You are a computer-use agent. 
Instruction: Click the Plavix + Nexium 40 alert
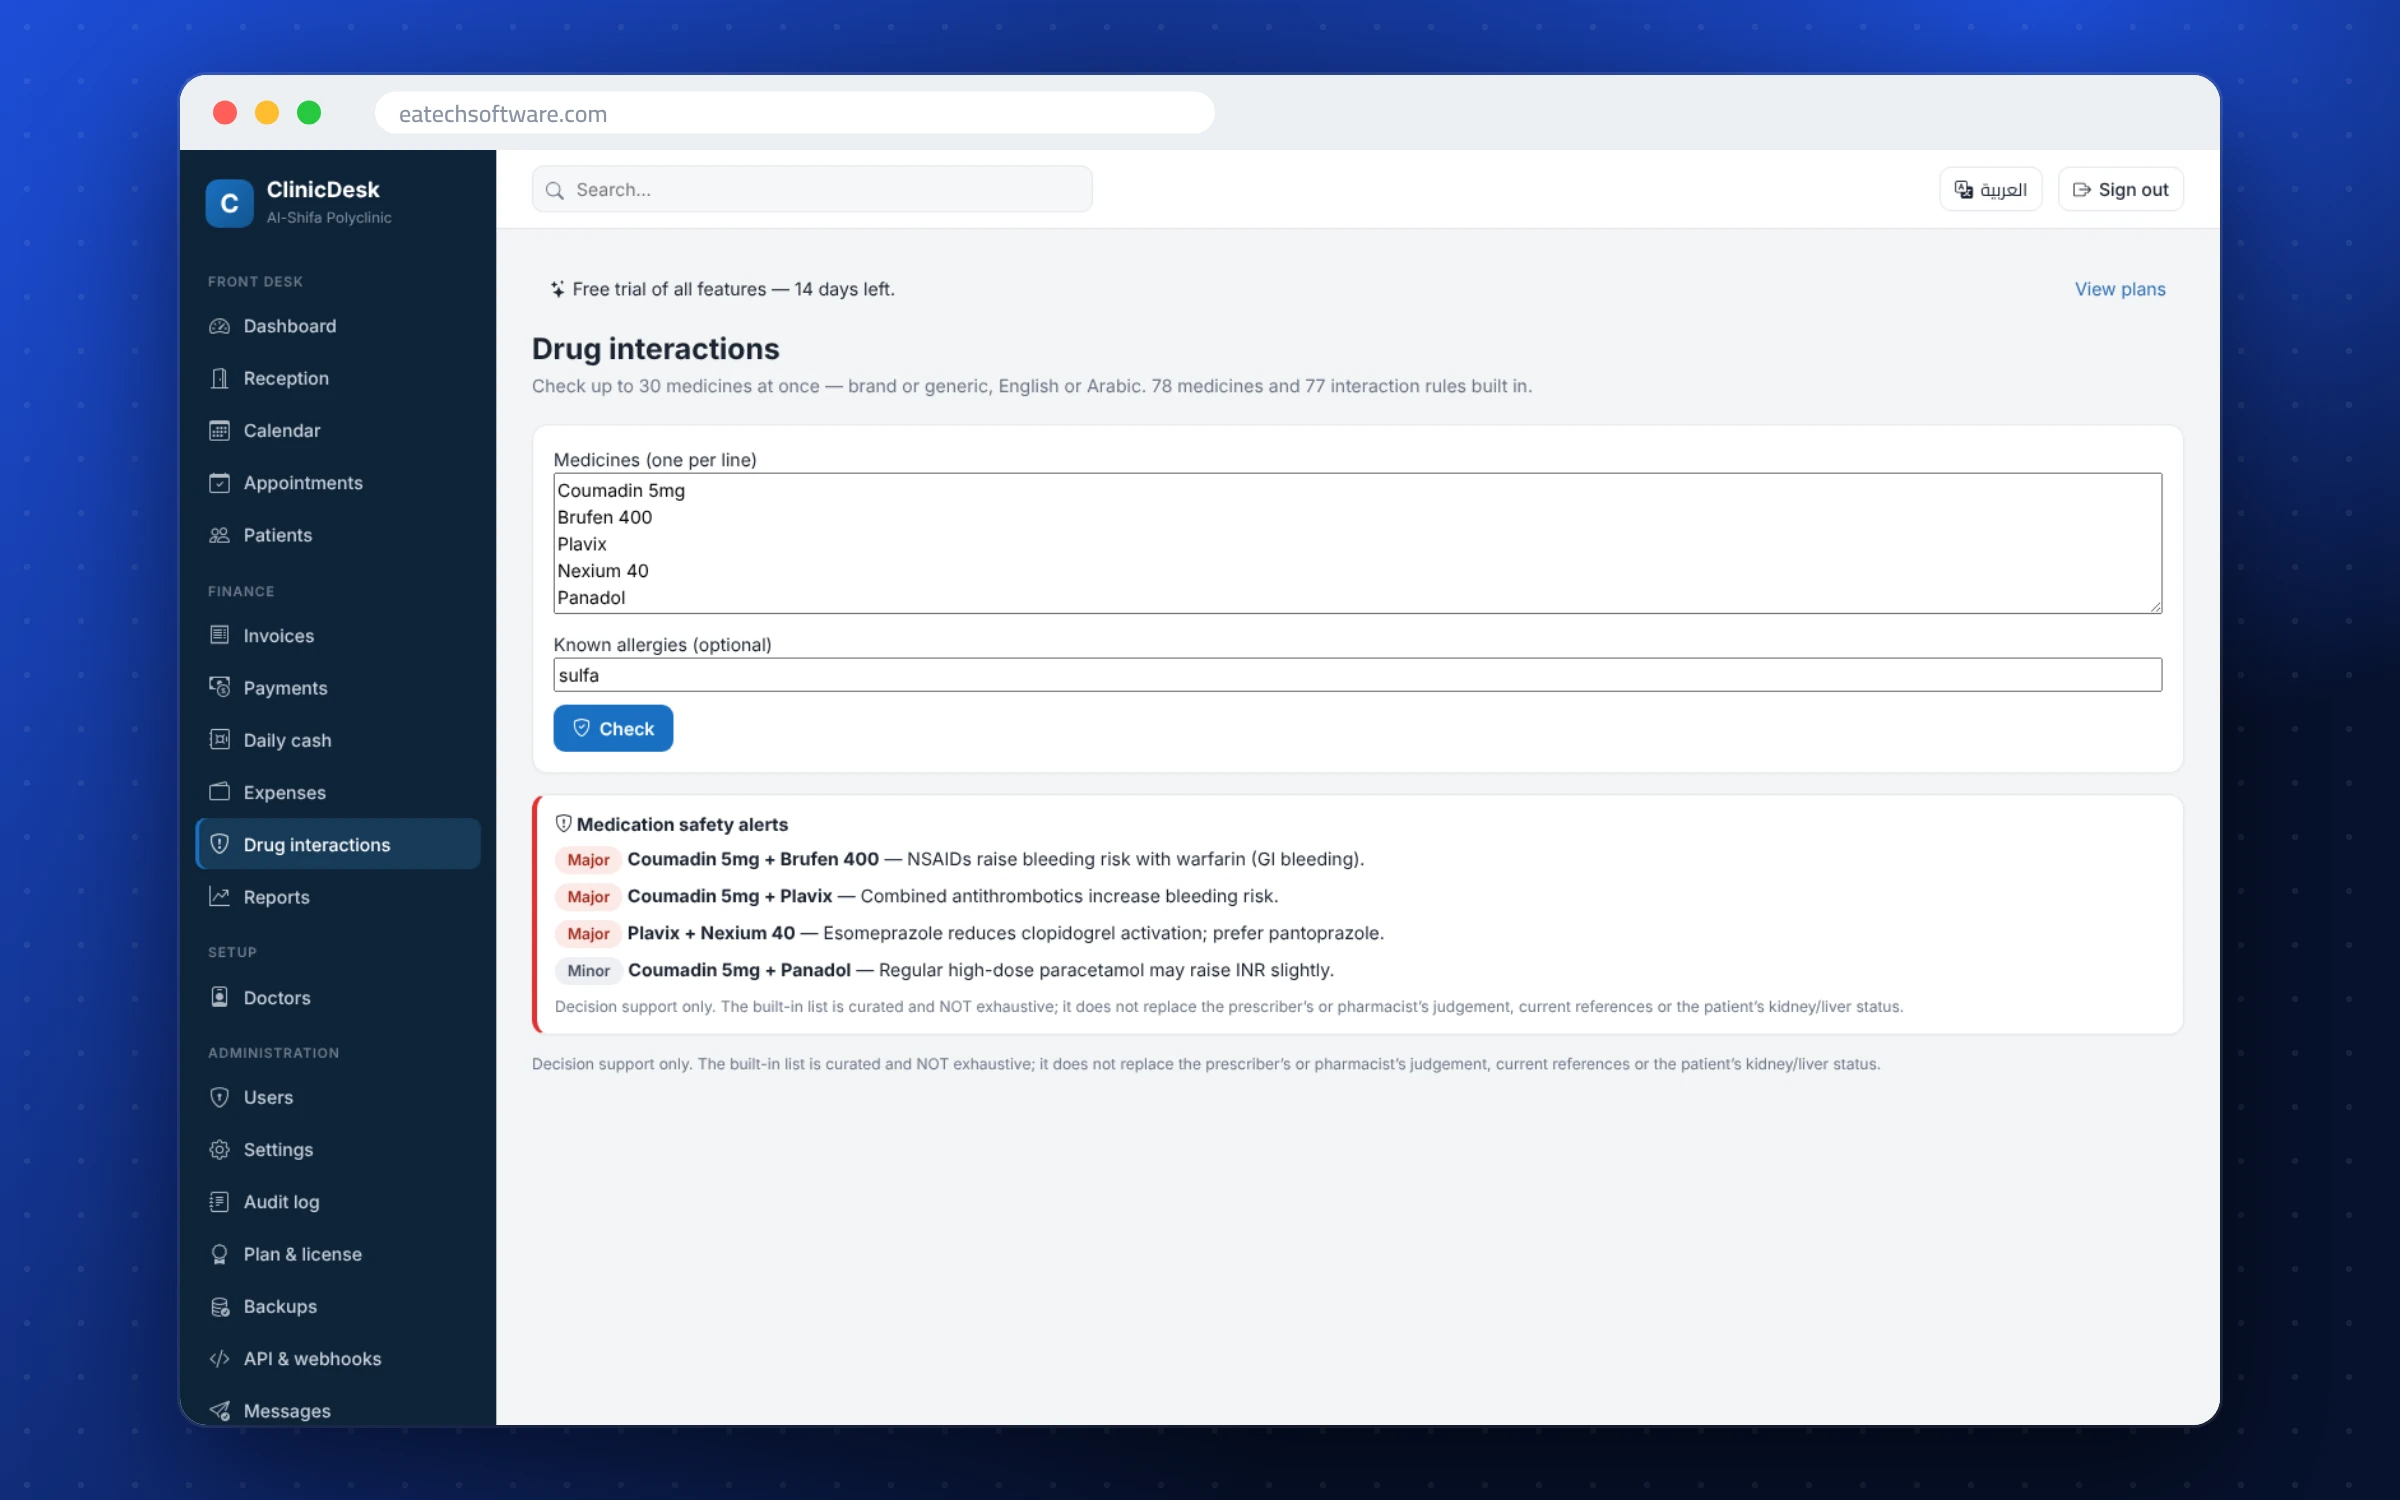969,933
